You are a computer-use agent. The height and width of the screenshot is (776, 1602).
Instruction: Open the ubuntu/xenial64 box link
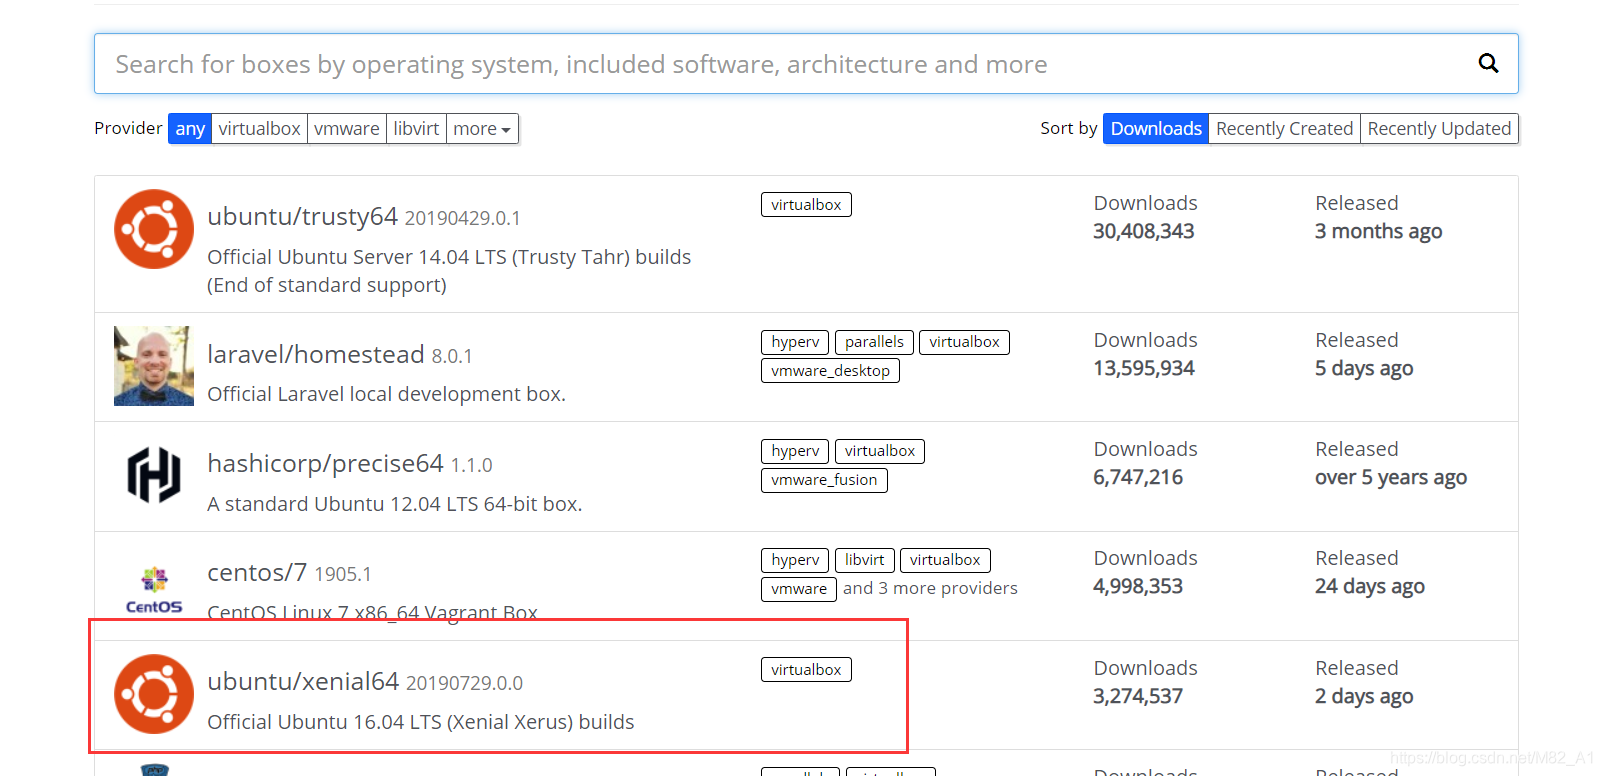pyautogui.click(x=303, y=681)
